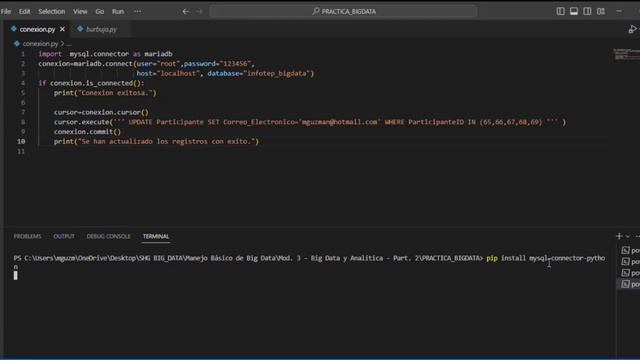Open the PROBLEMS panel tab
Image resolution: width=640 pixels, height=360 pixels.
(27, 236)
